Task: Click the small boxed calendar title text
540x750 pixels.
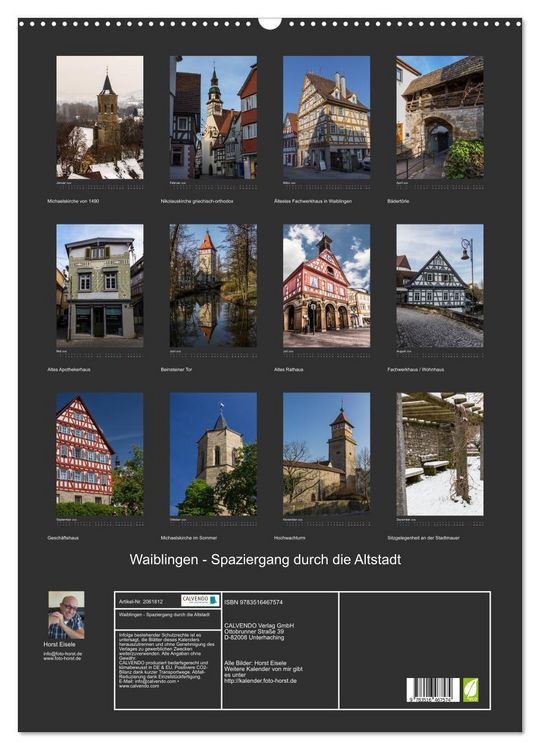Action: [165, 615]
